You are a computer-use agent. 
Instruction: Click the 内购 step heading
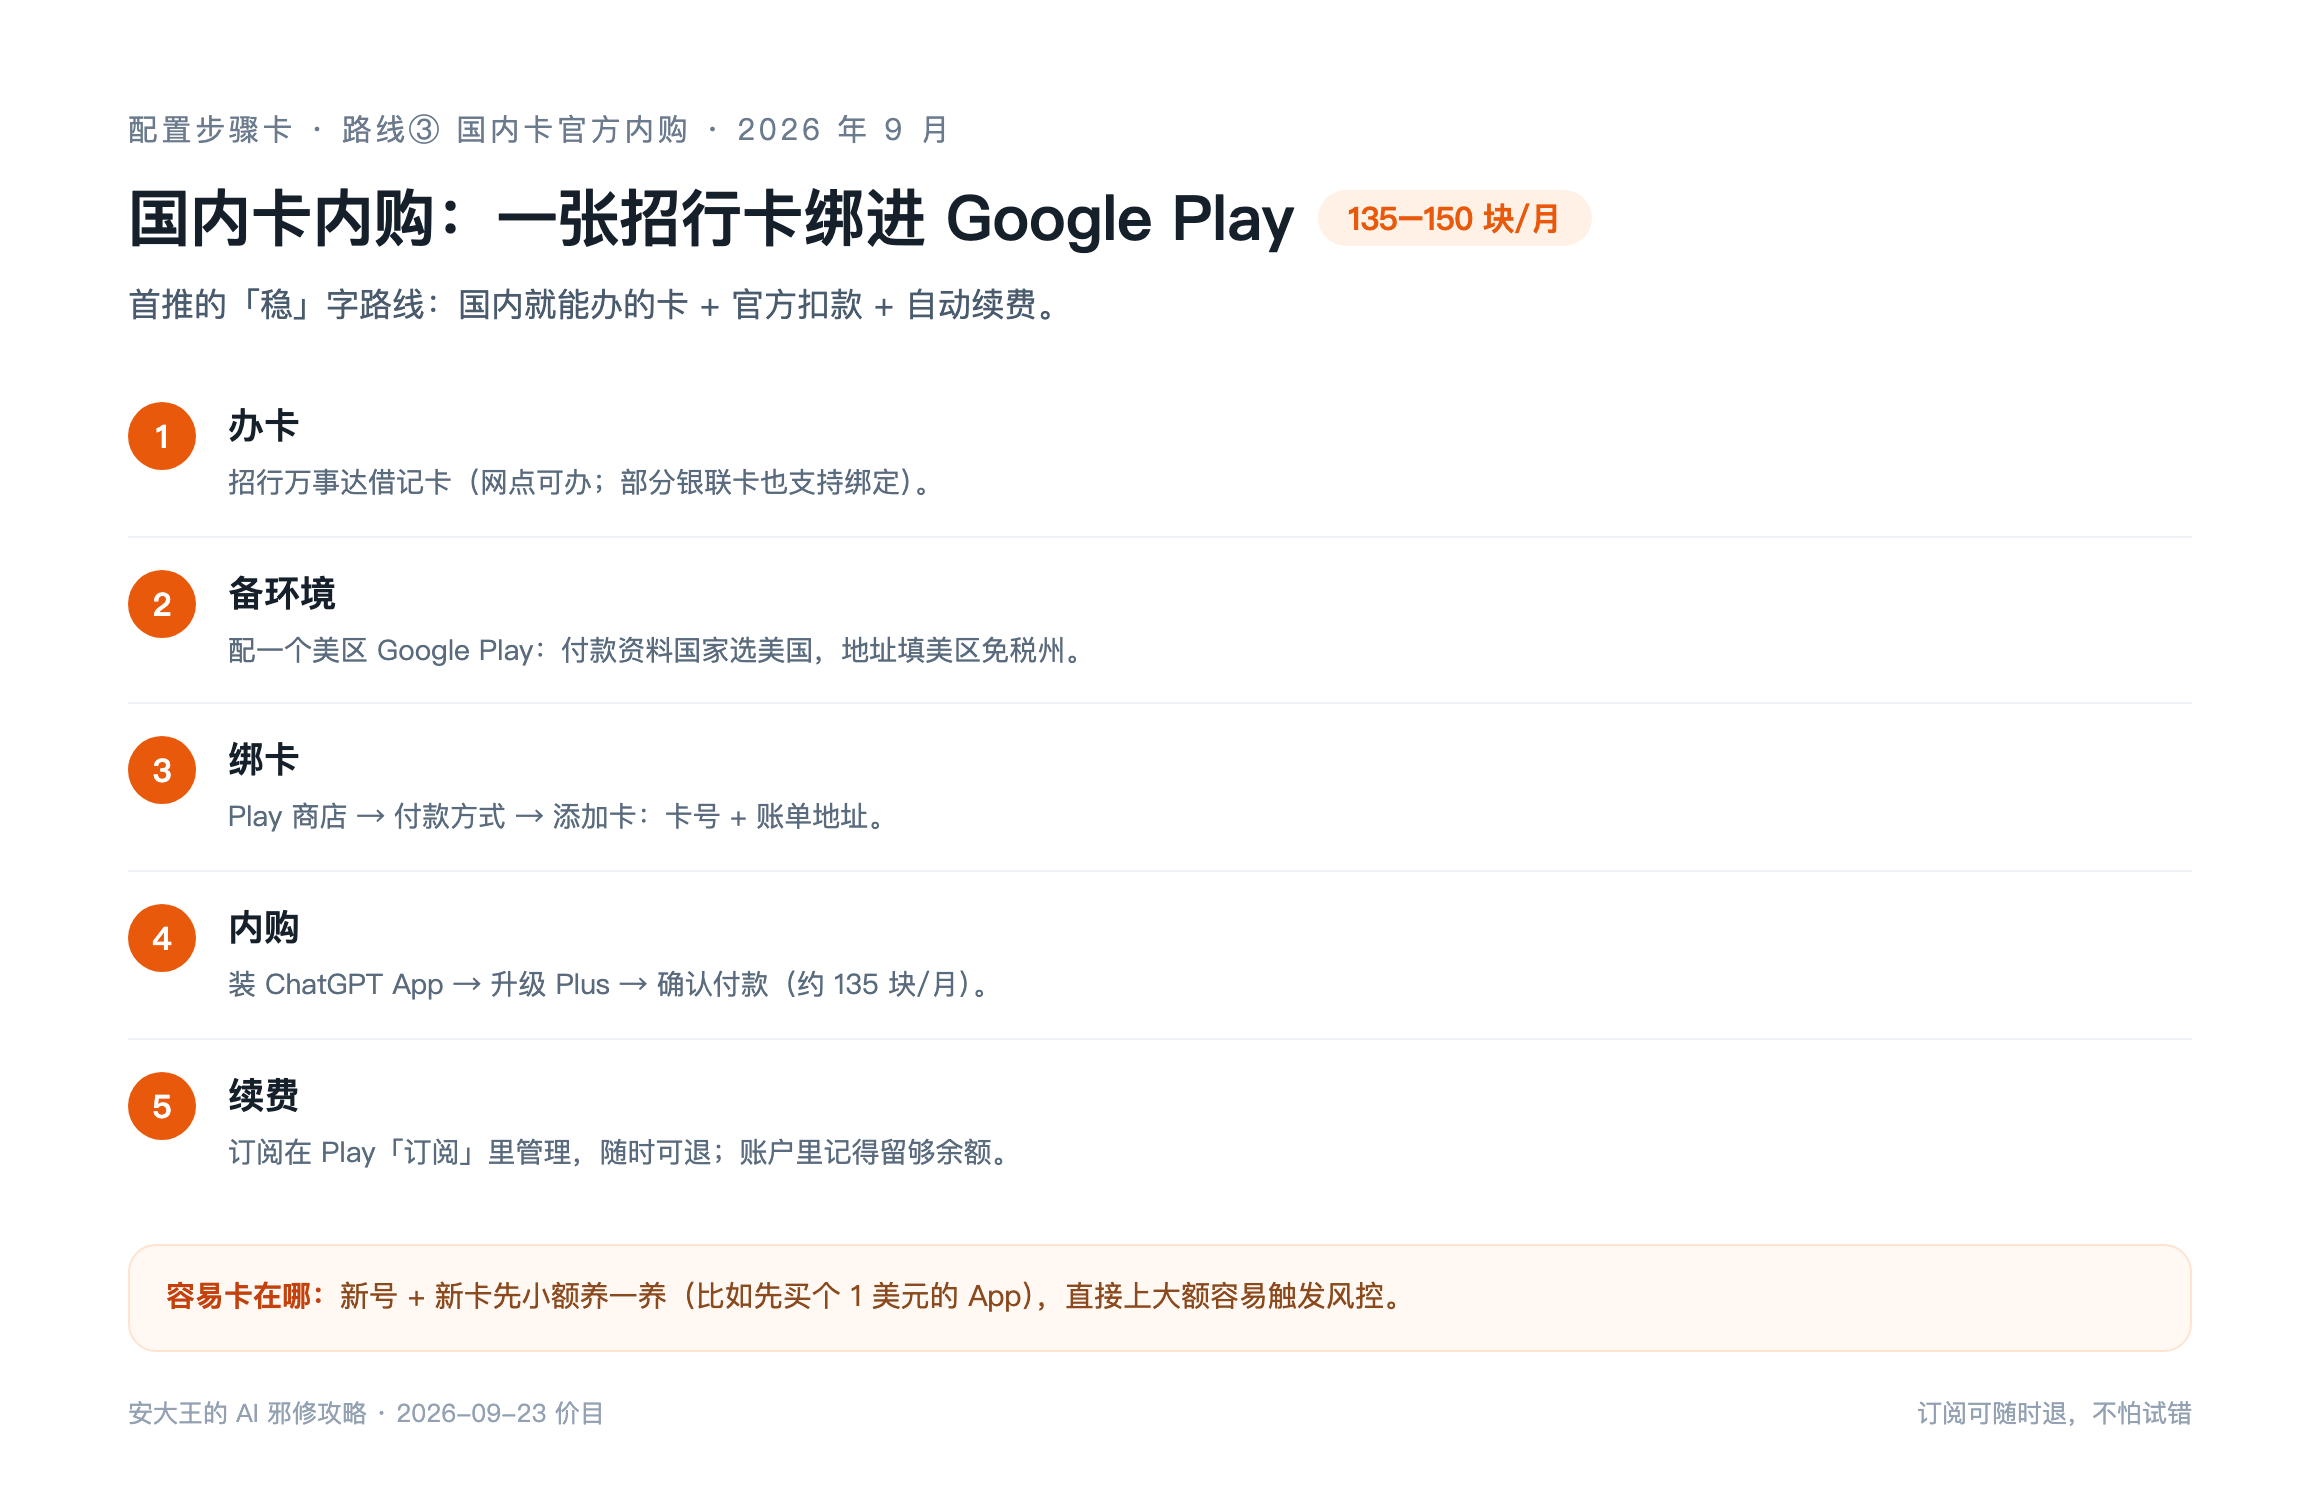click(x=263, y=928)
